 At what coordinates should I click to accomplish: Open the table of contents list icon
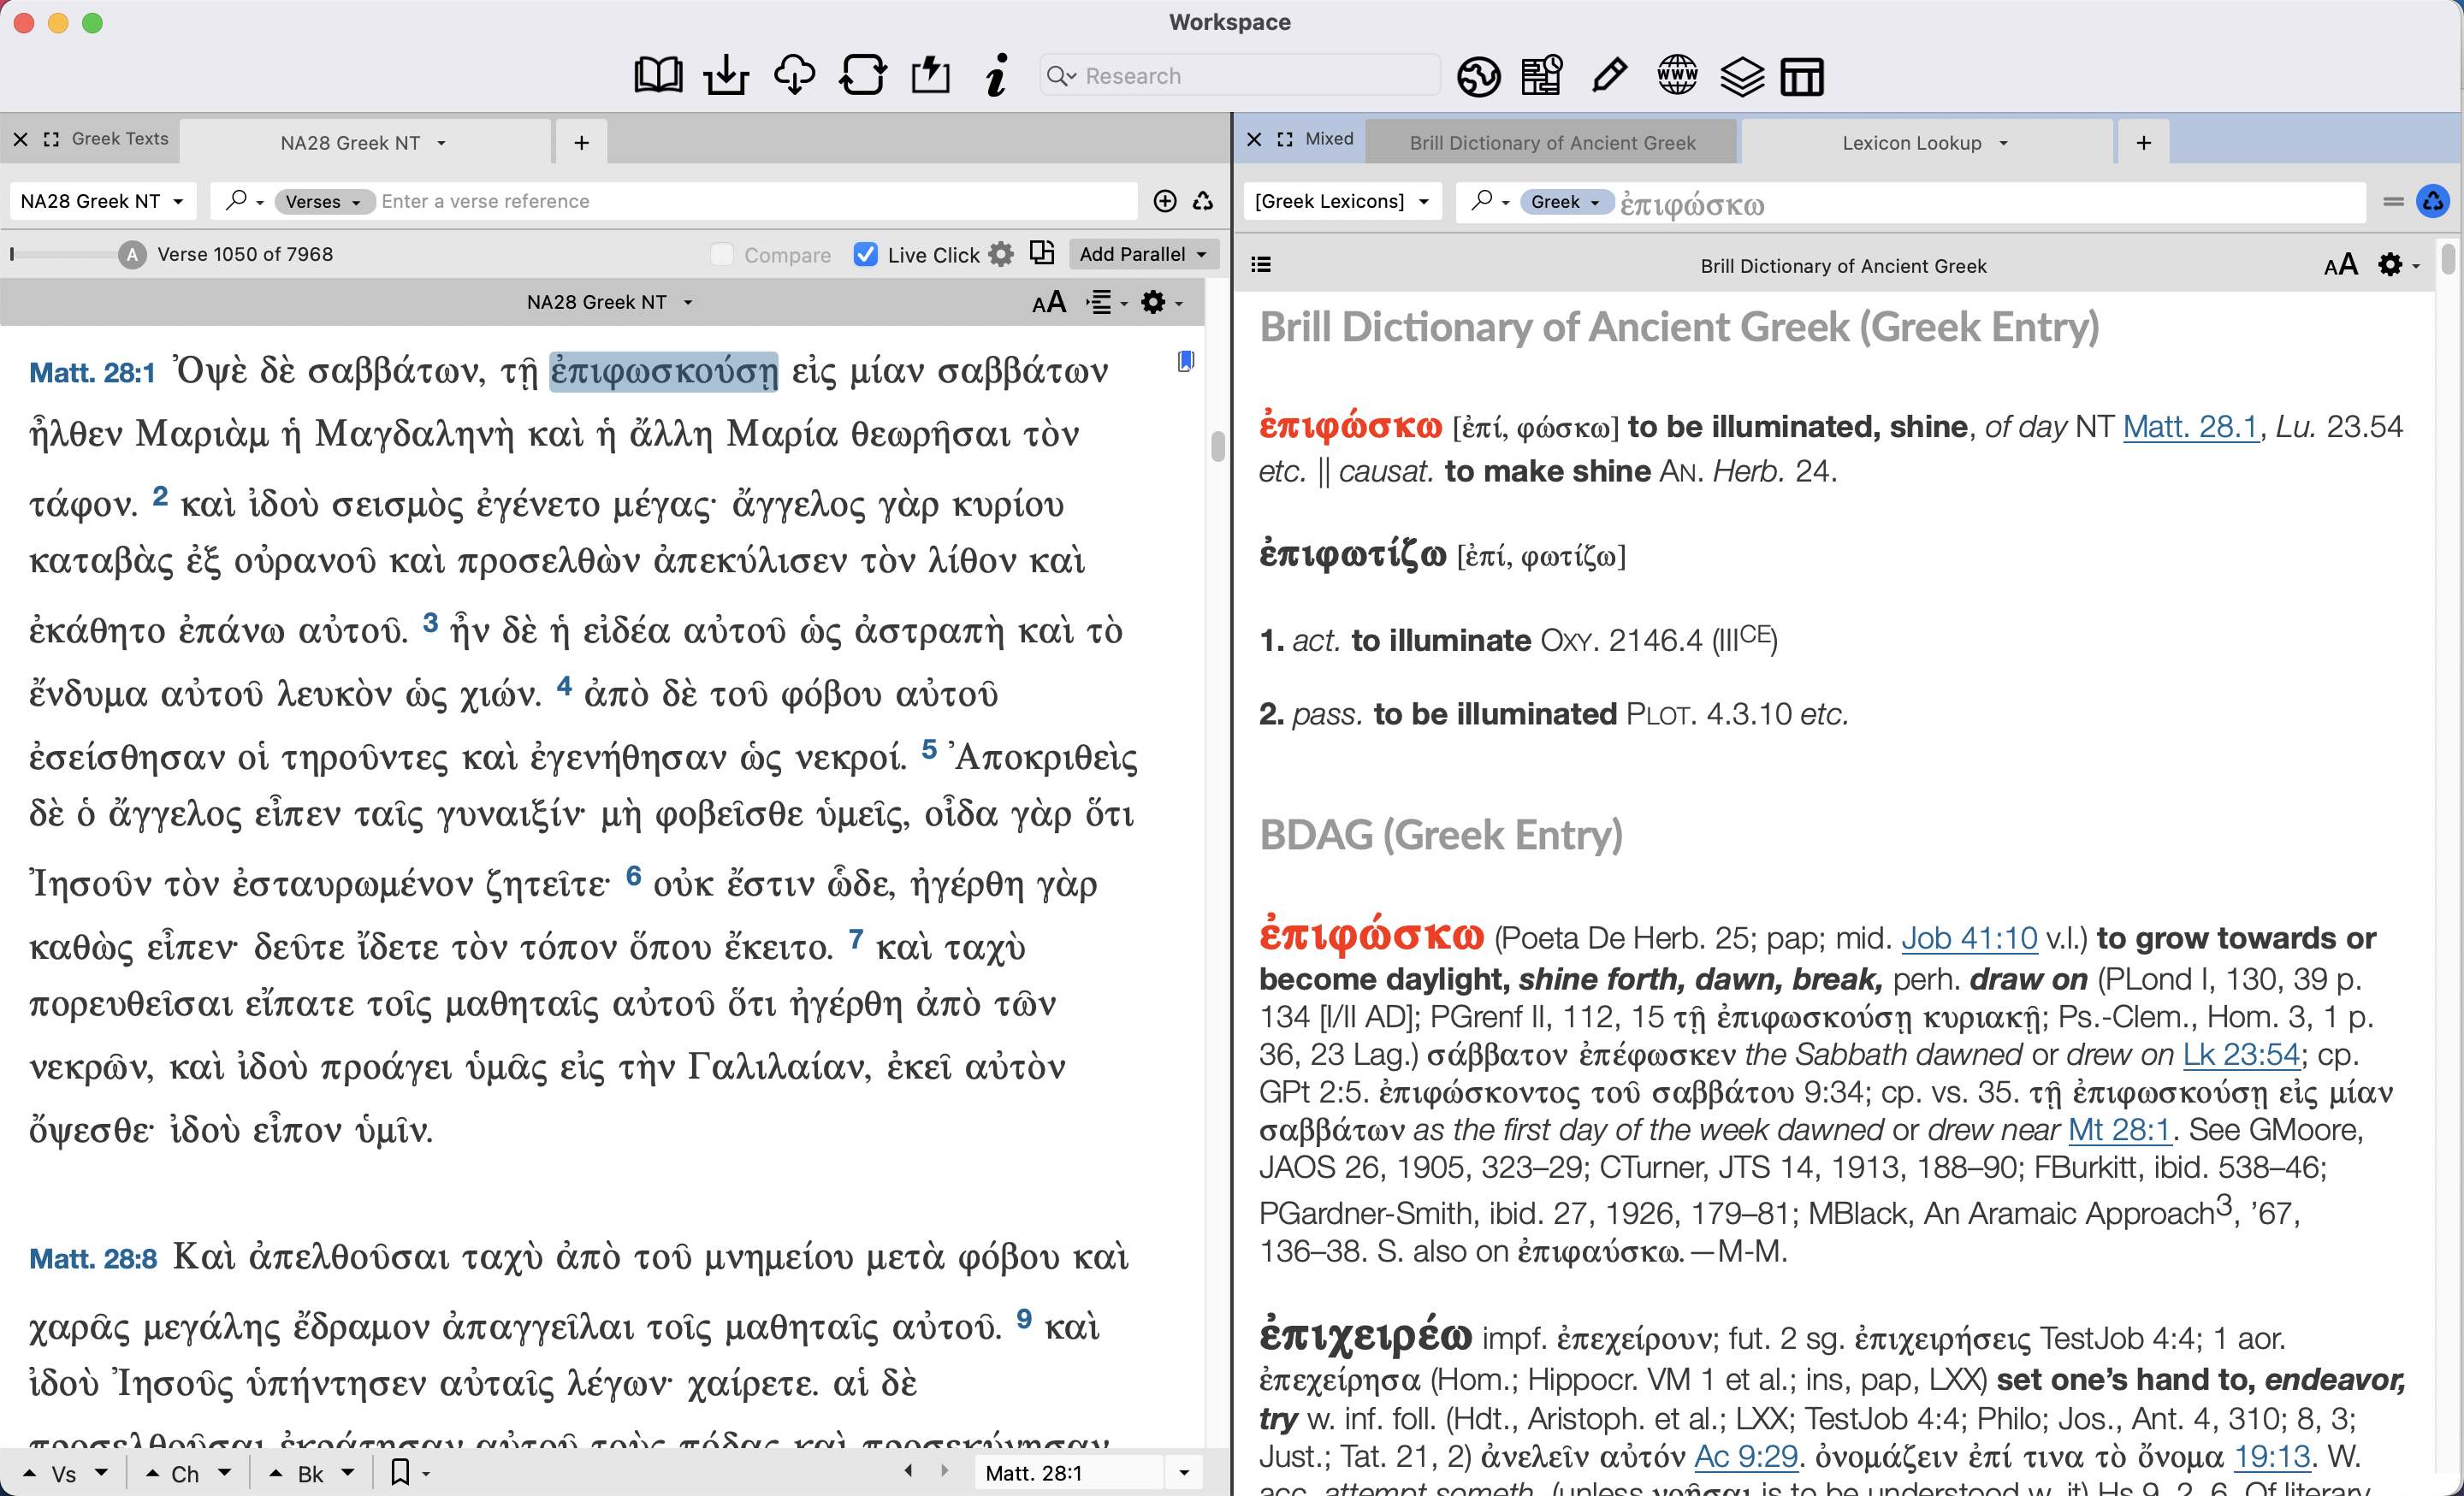point(1261,265)
